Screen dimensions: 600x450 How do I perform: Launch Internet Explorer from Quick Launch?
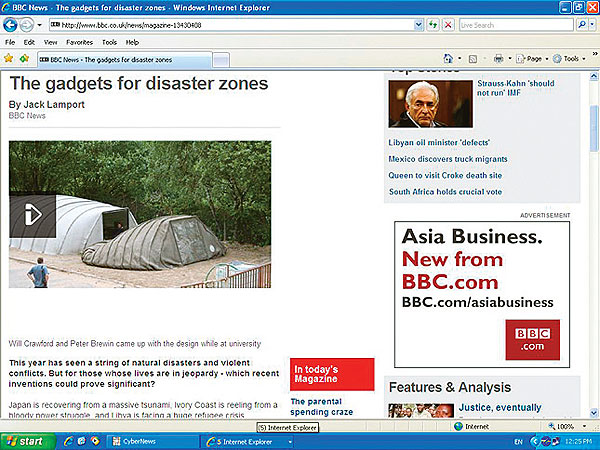coord(69,441)
